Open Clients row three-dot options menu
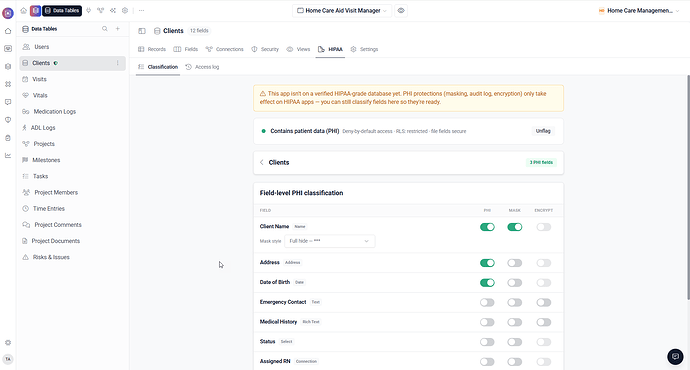This screenshot has width=690, height=370. tap(117, 63)
